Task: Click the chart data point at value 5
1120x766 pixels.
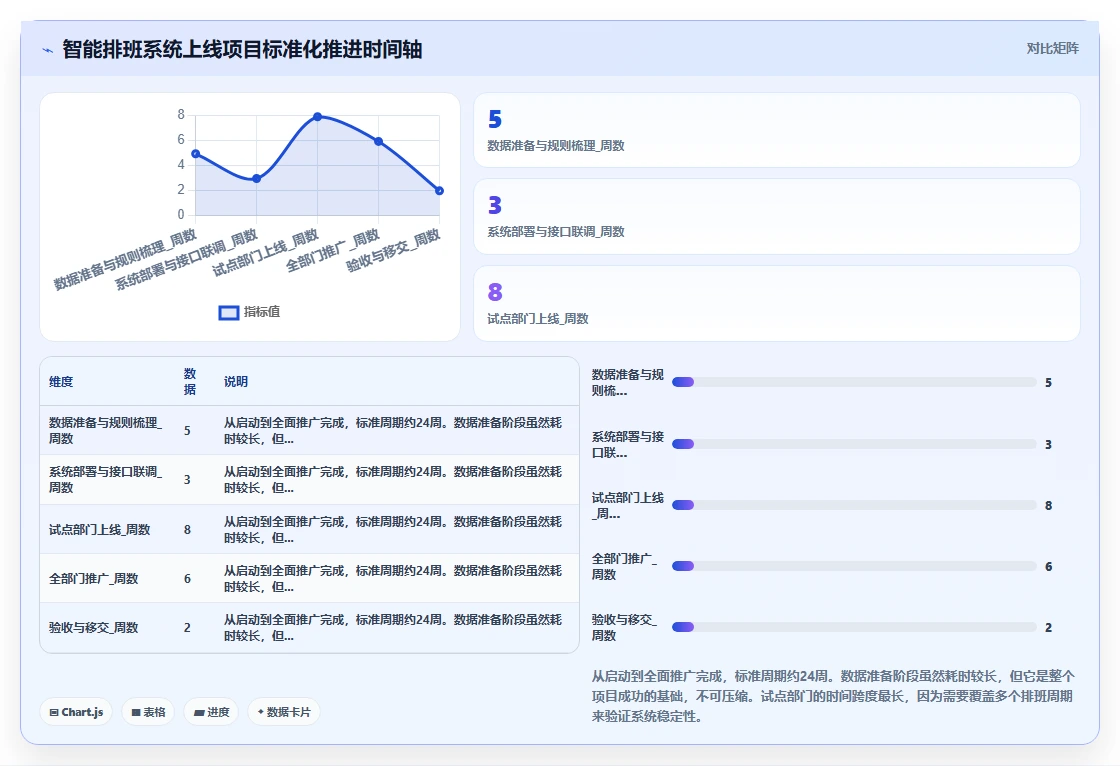Action: (196, 154)
